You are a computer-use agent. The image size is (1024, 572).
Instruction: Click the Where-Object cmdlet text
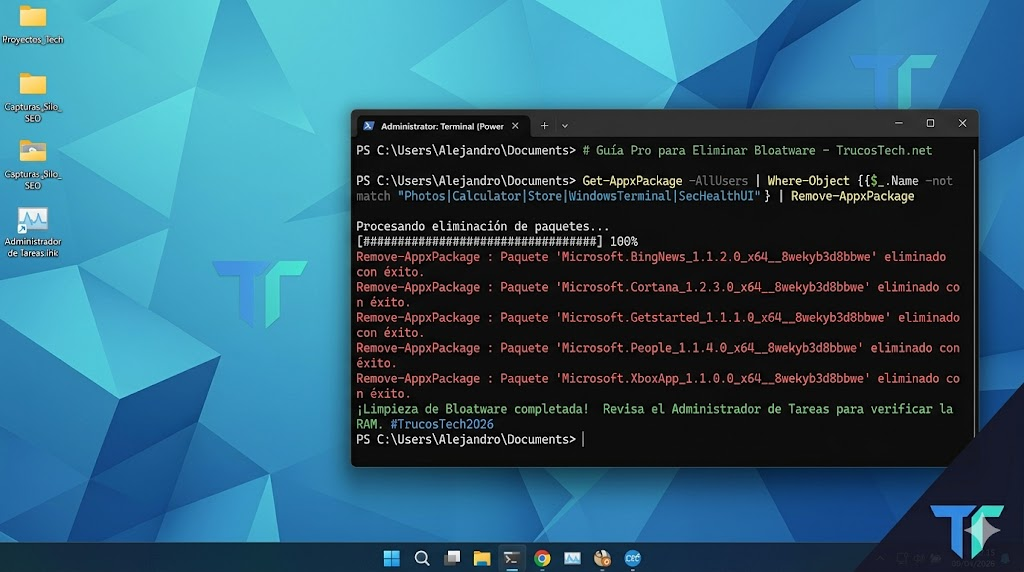[808, 181]
